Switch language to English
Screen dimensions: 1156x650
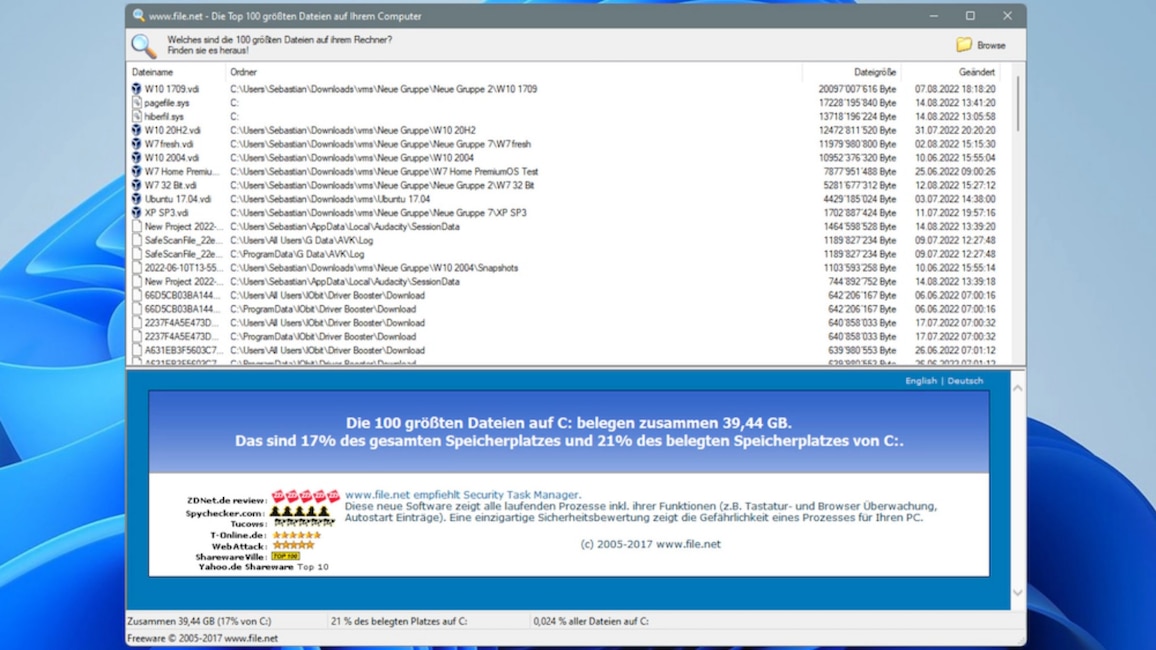921,381
